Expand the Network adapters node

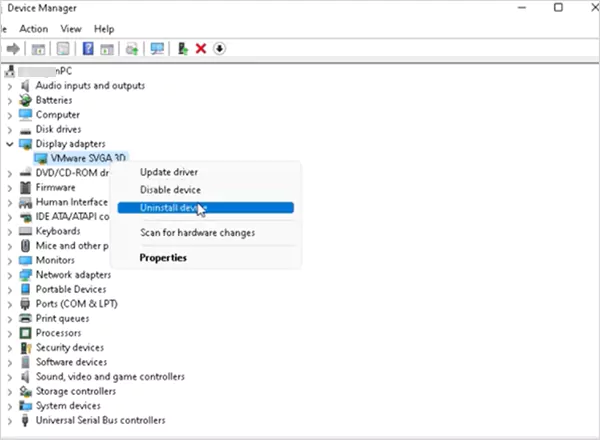[x=10, y=275]
